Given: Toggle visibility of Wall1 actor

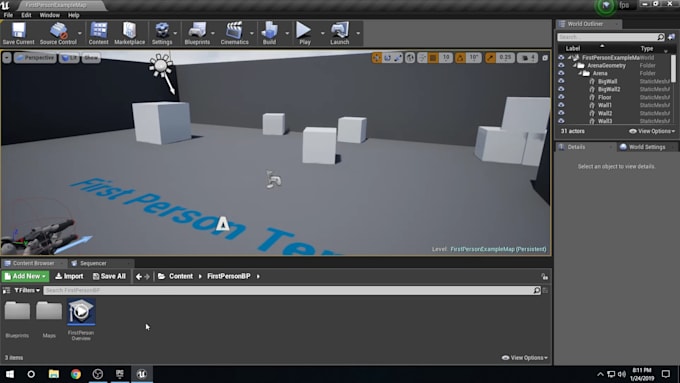Looking at the screenshot, I should point(561,105).
